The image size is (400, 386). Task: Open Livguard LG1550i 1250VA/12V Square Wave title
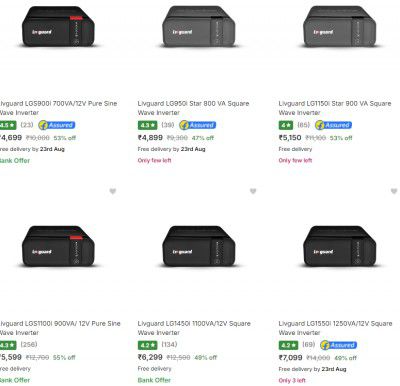tap(335, 328)
